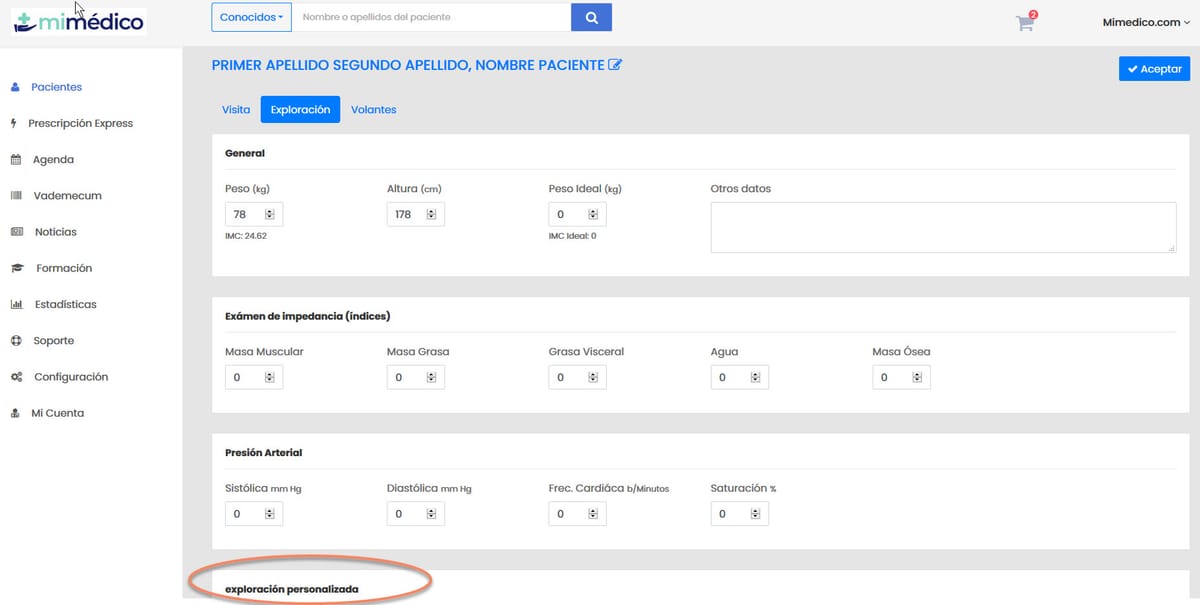1200x605 pixels.
Task: Click the shopping cart icon
Action: point(1025,23)
